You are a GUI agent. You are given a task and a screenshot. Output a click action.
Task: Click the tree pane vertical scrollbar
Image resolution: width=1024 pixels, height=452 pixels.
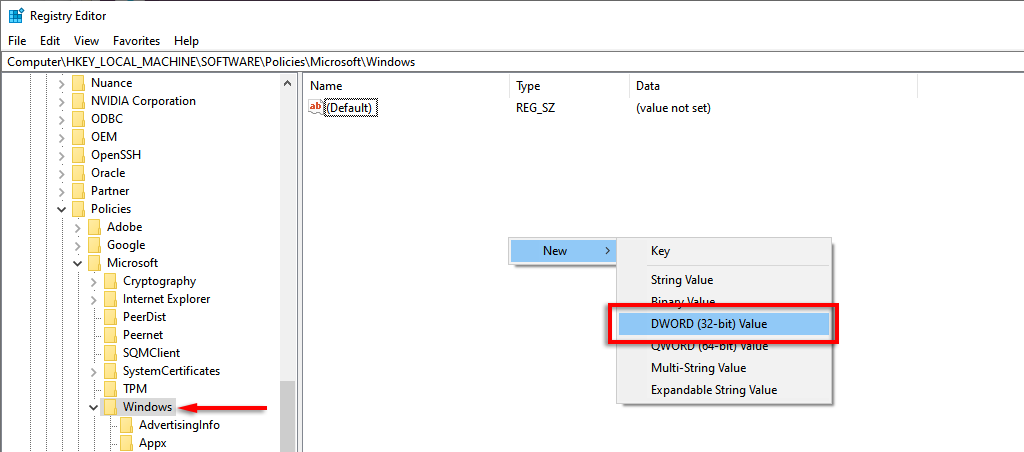click(x=288, y=414)
